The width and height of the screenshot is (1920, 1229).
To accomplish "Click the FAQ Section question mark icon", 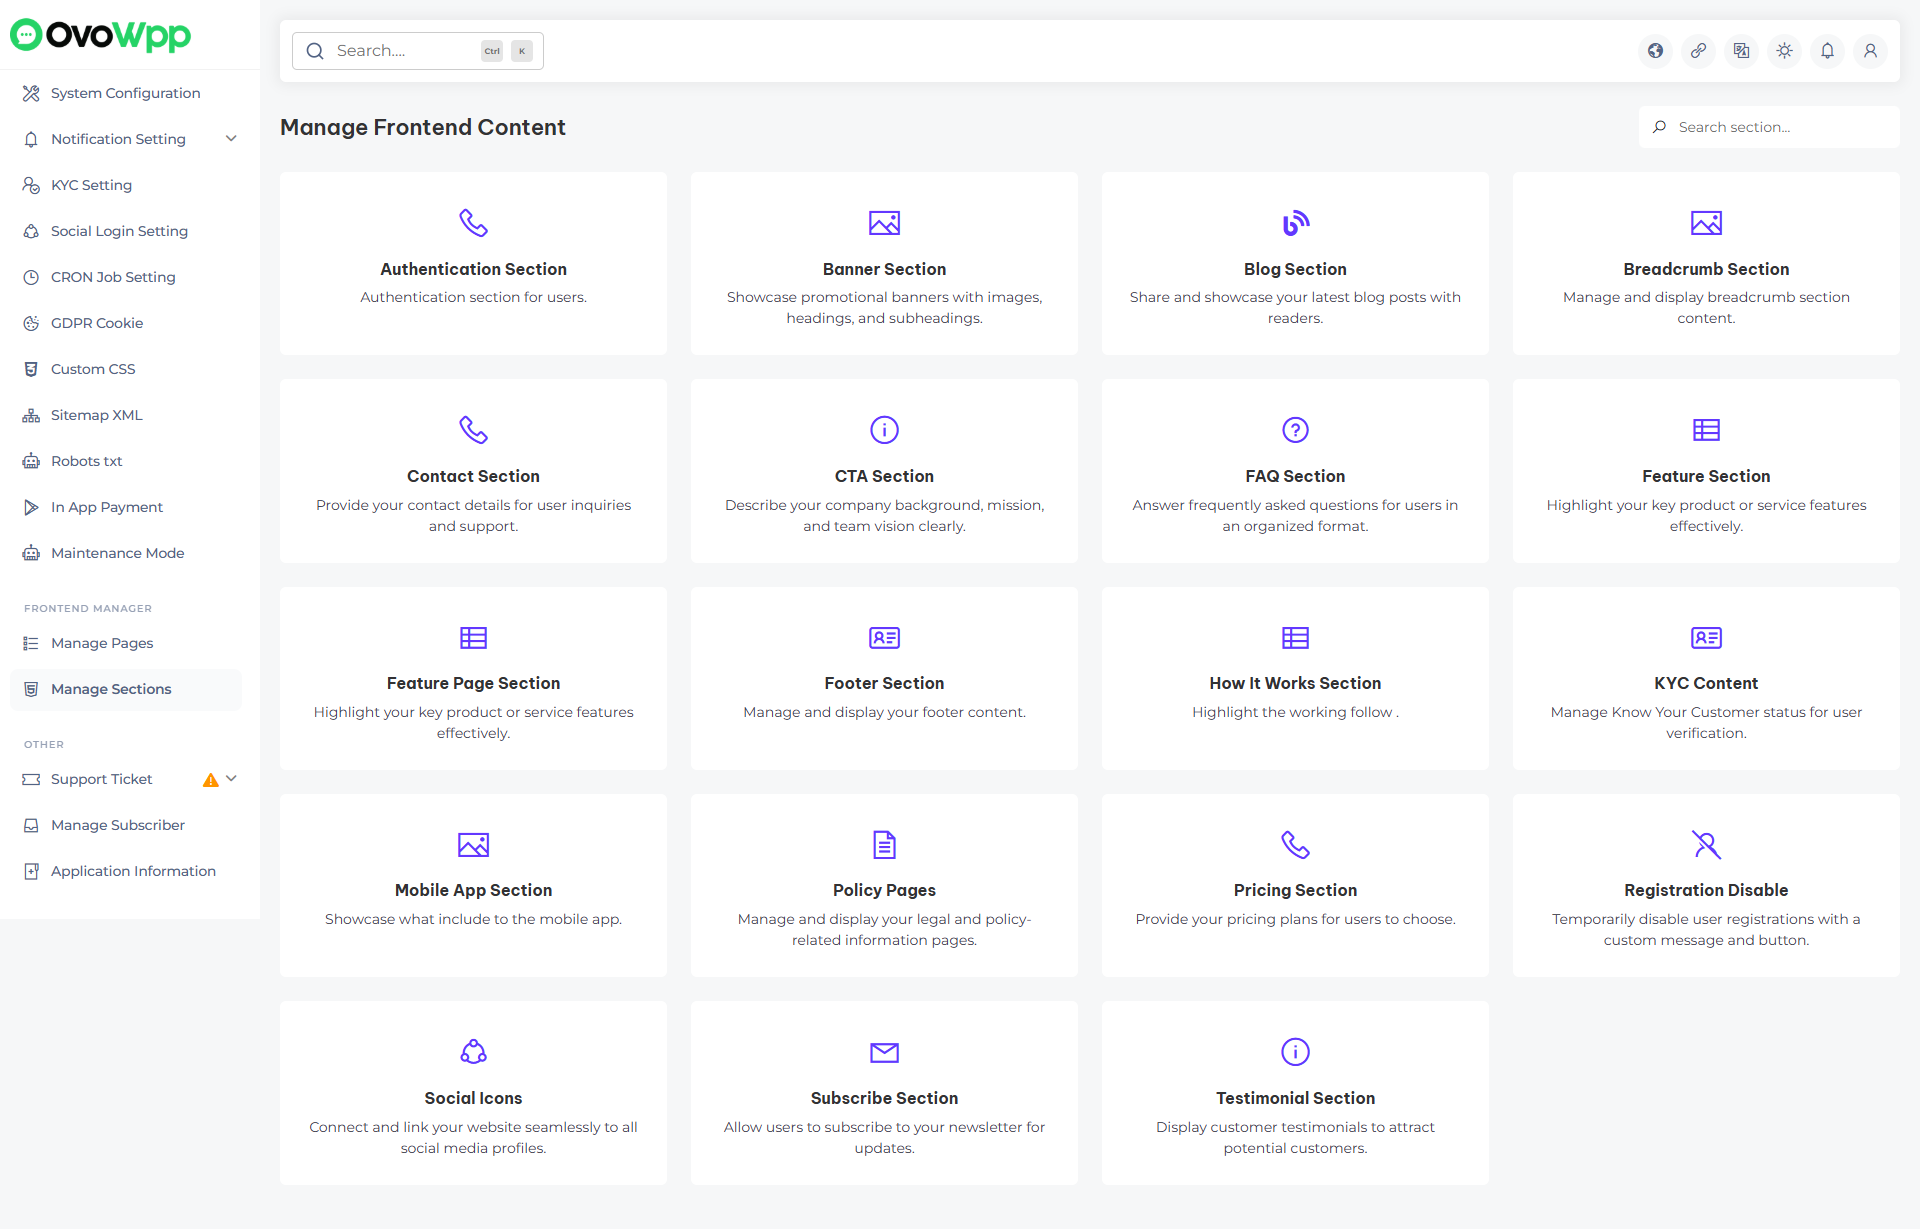I will click(1295, 430).
